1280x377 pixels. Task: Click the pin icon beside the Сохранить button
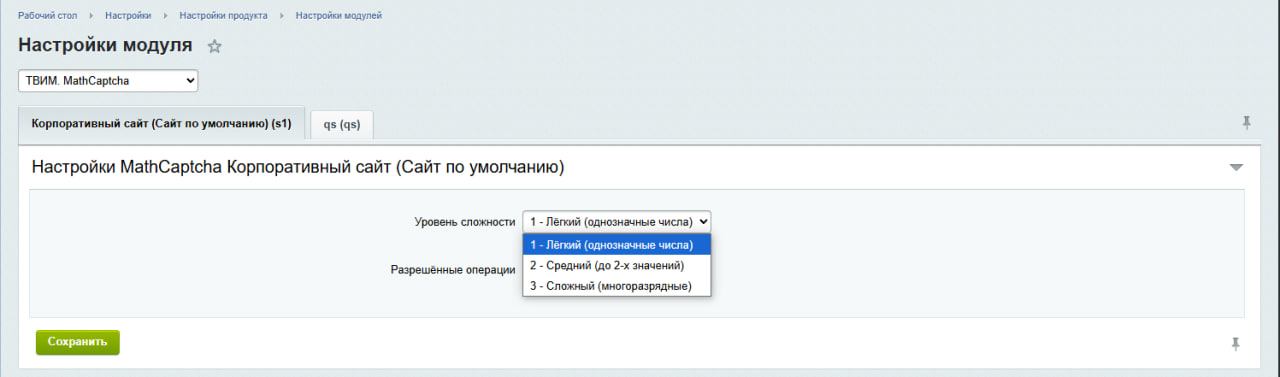click(x=1236, y=344)
